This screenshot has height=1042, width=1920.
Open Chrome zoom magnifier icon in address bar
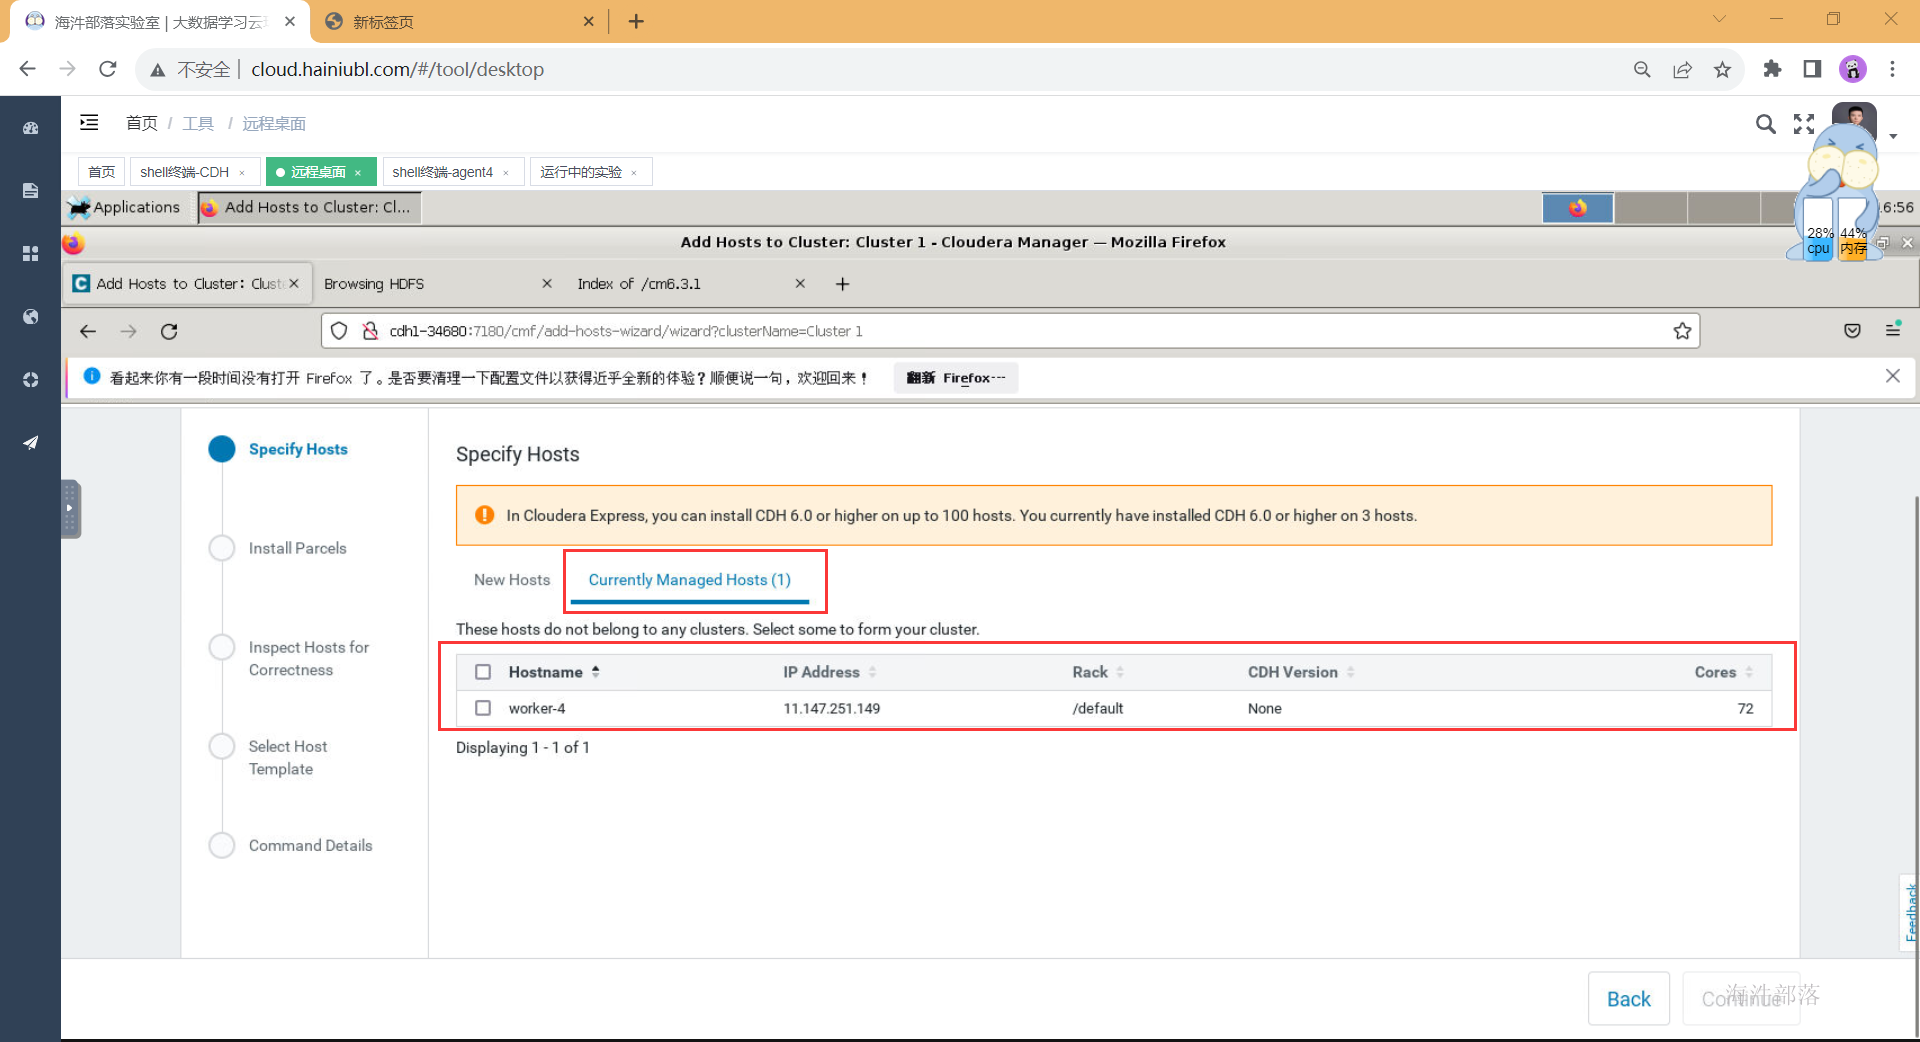pyautogui.click(x=1642, y=69)
